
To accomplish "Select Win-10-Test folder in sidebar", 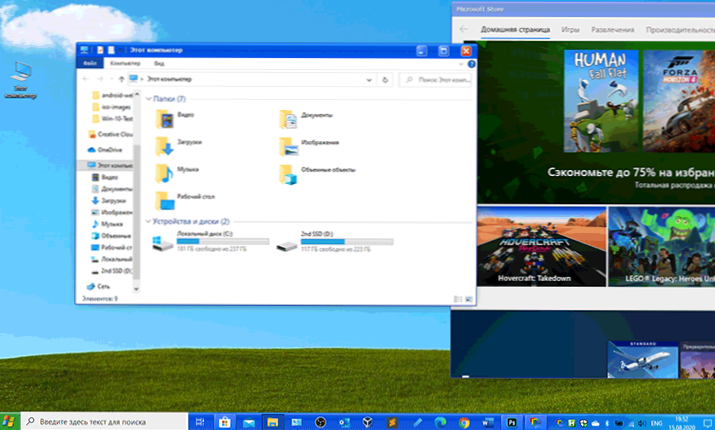I will tap(113, 119).
